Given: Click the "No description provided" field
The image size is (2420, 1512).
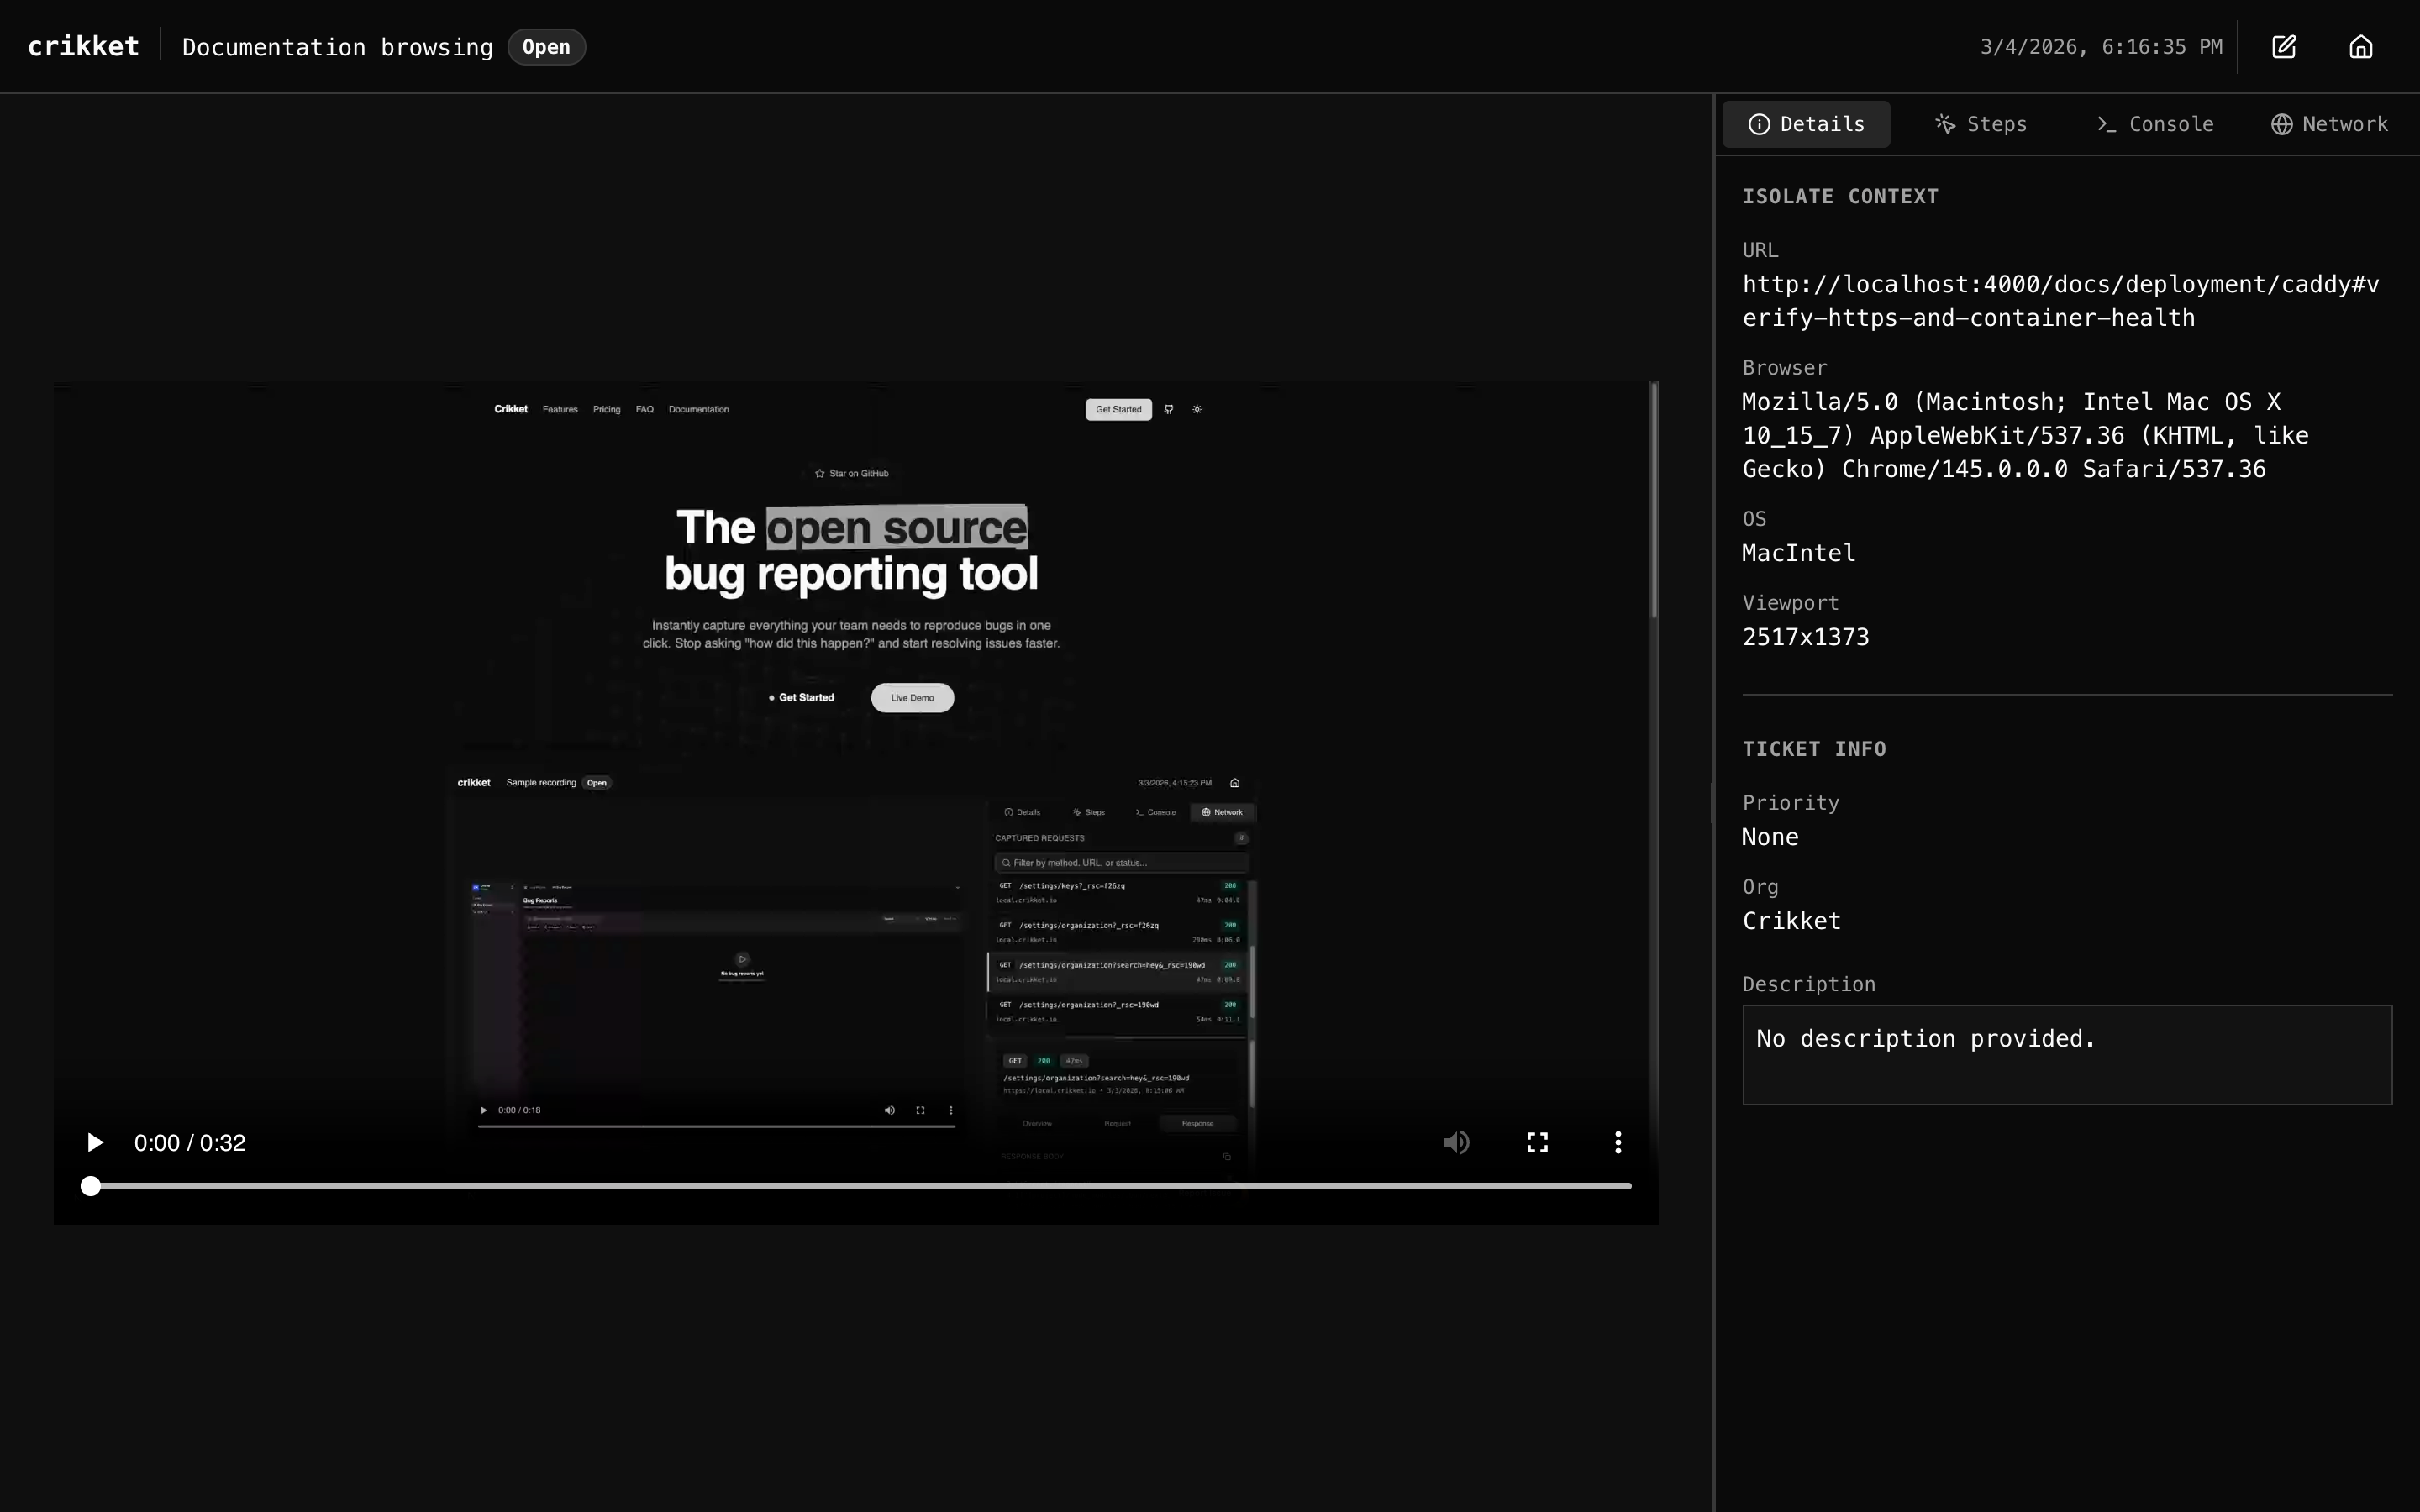Looking at the screenshot, I should click(2065, 1054).
